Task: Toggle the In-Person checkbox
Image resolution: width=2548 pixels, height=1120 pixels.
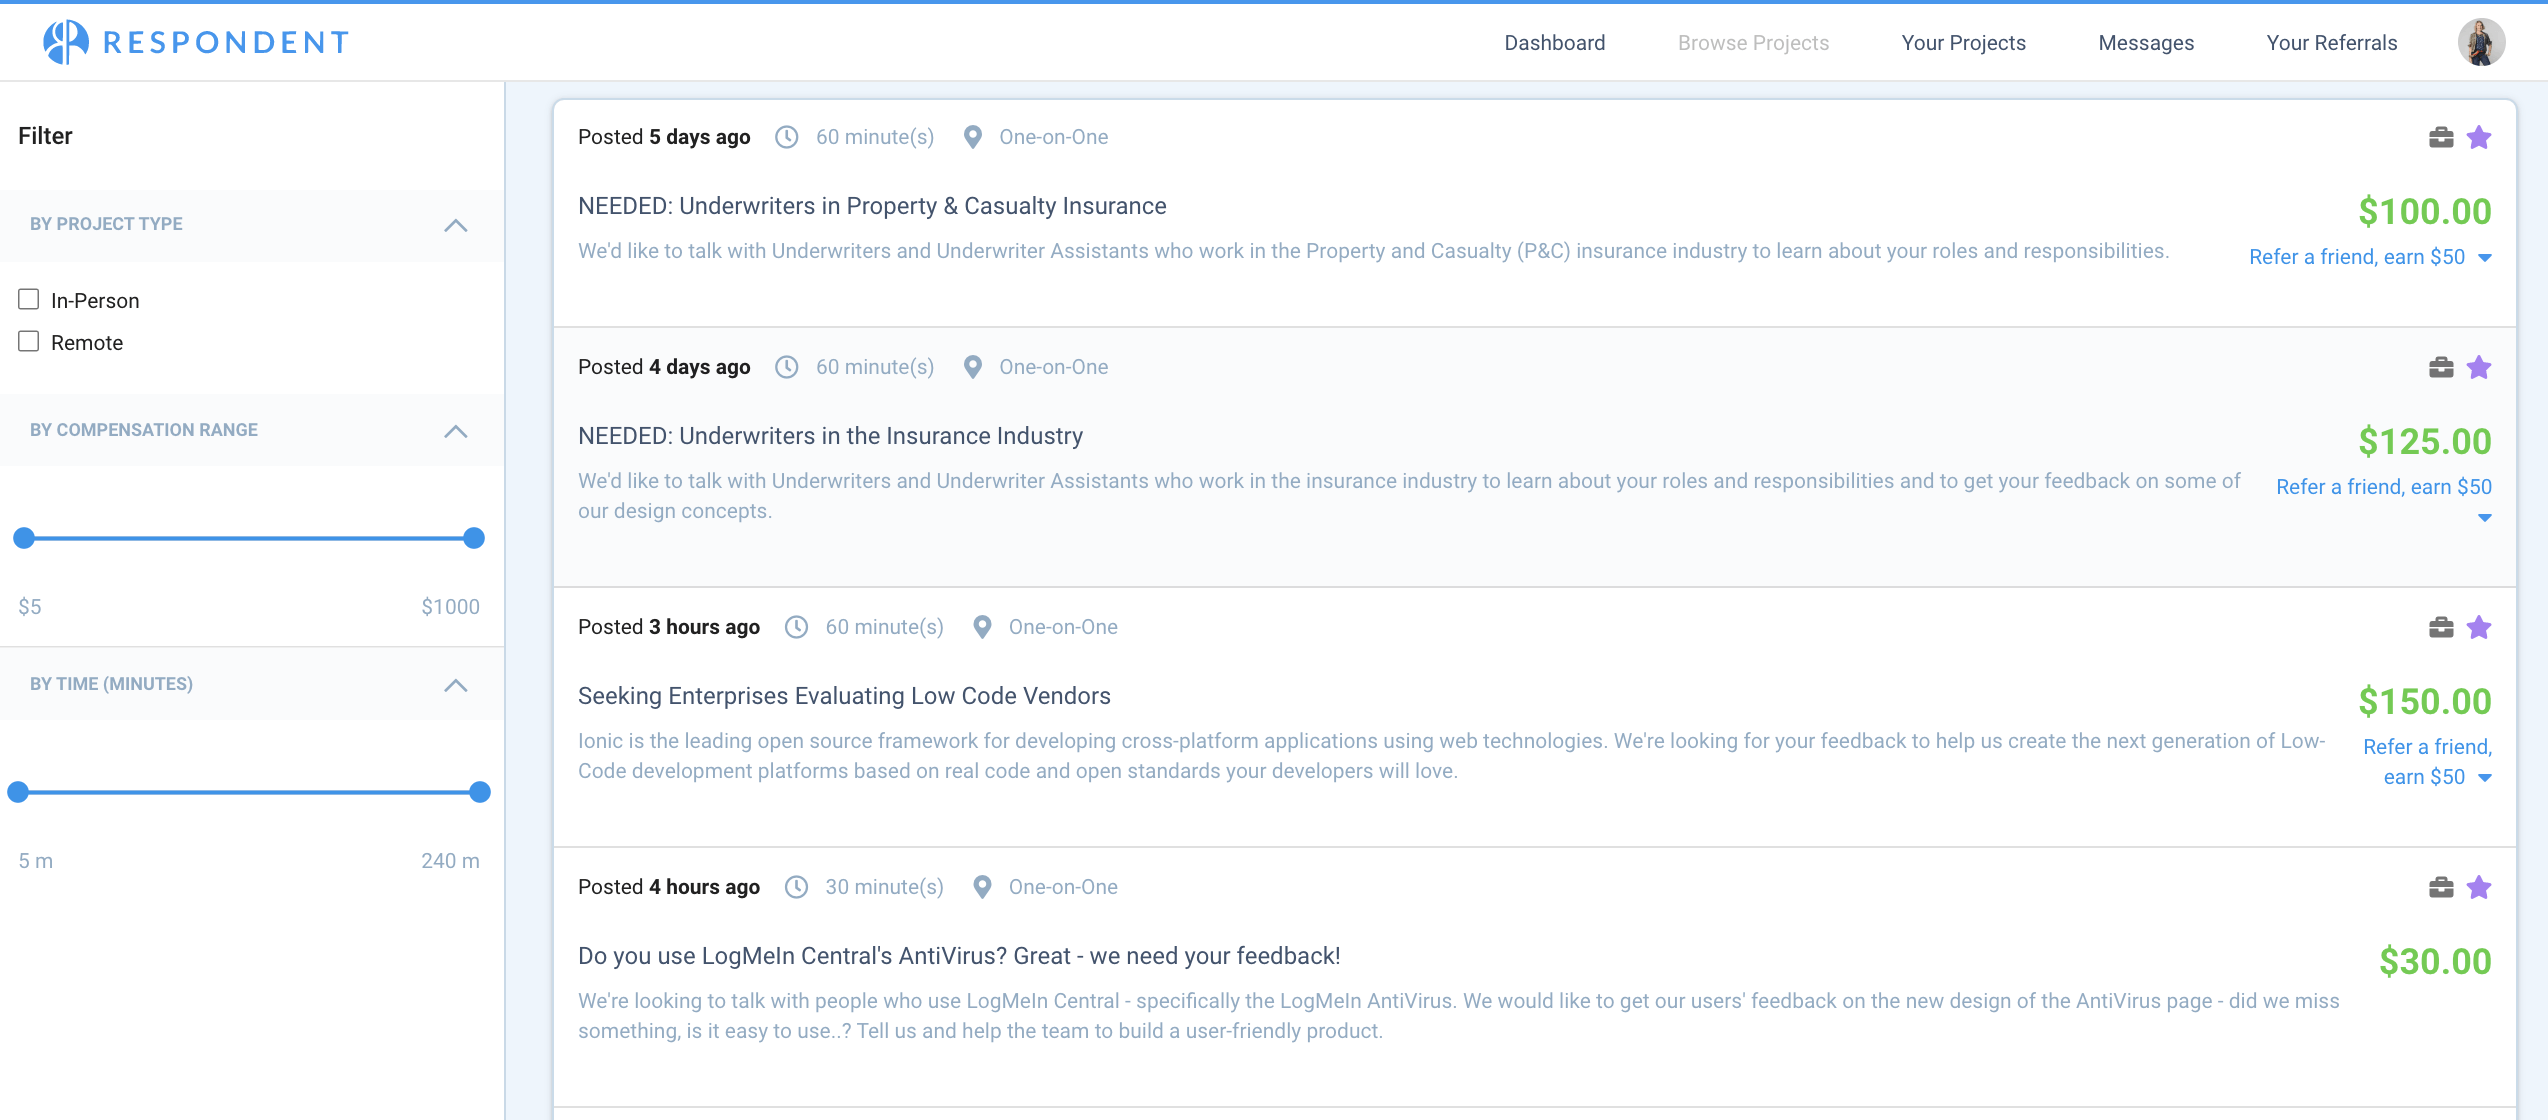Action: point(29,299)
